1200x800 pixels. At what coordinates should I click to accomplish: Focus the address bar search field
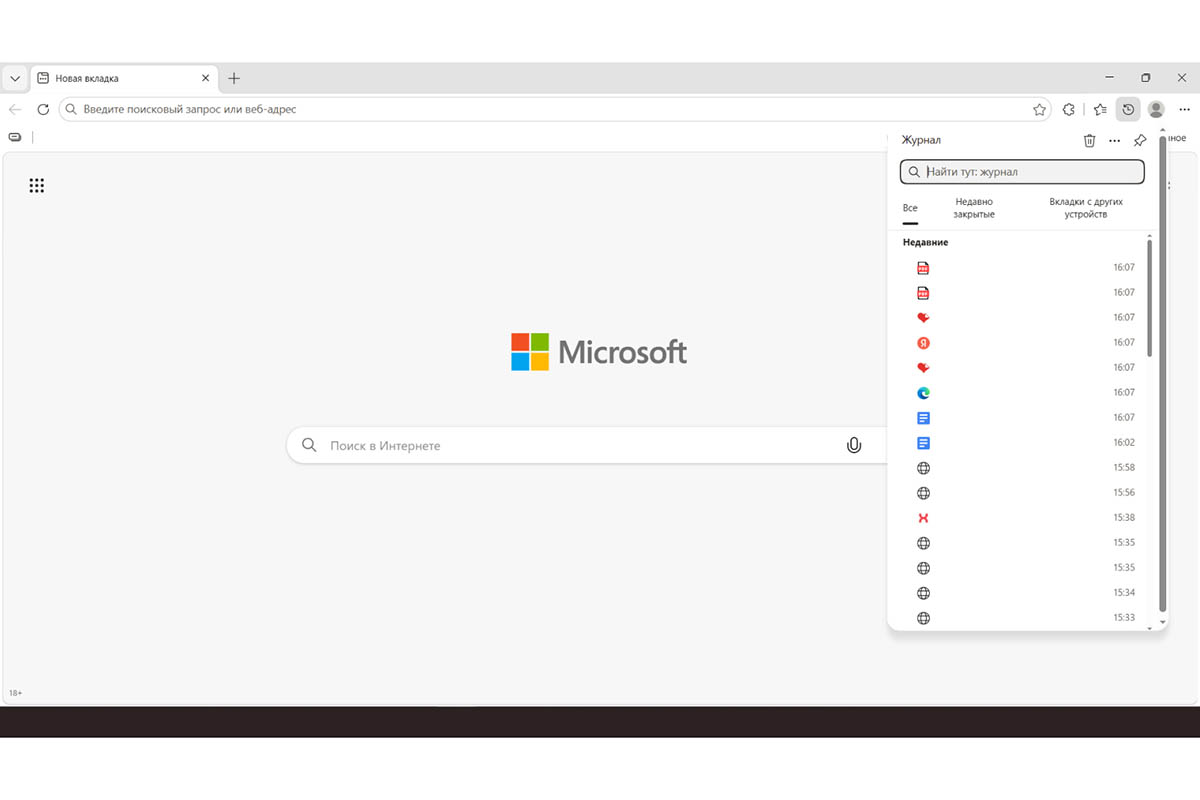(555, 109)
